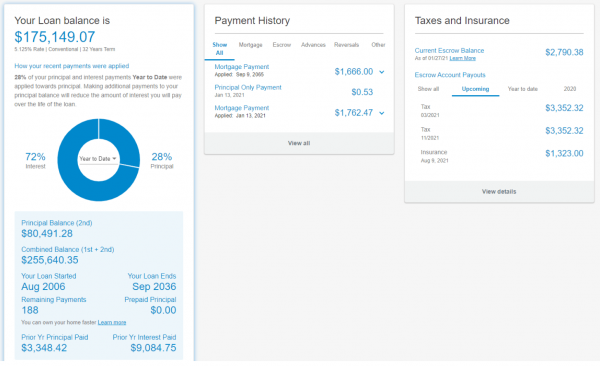Switch escrow payouts to Show all
The height and width of the screenshot is (366, 600).
tap(428, 89)
